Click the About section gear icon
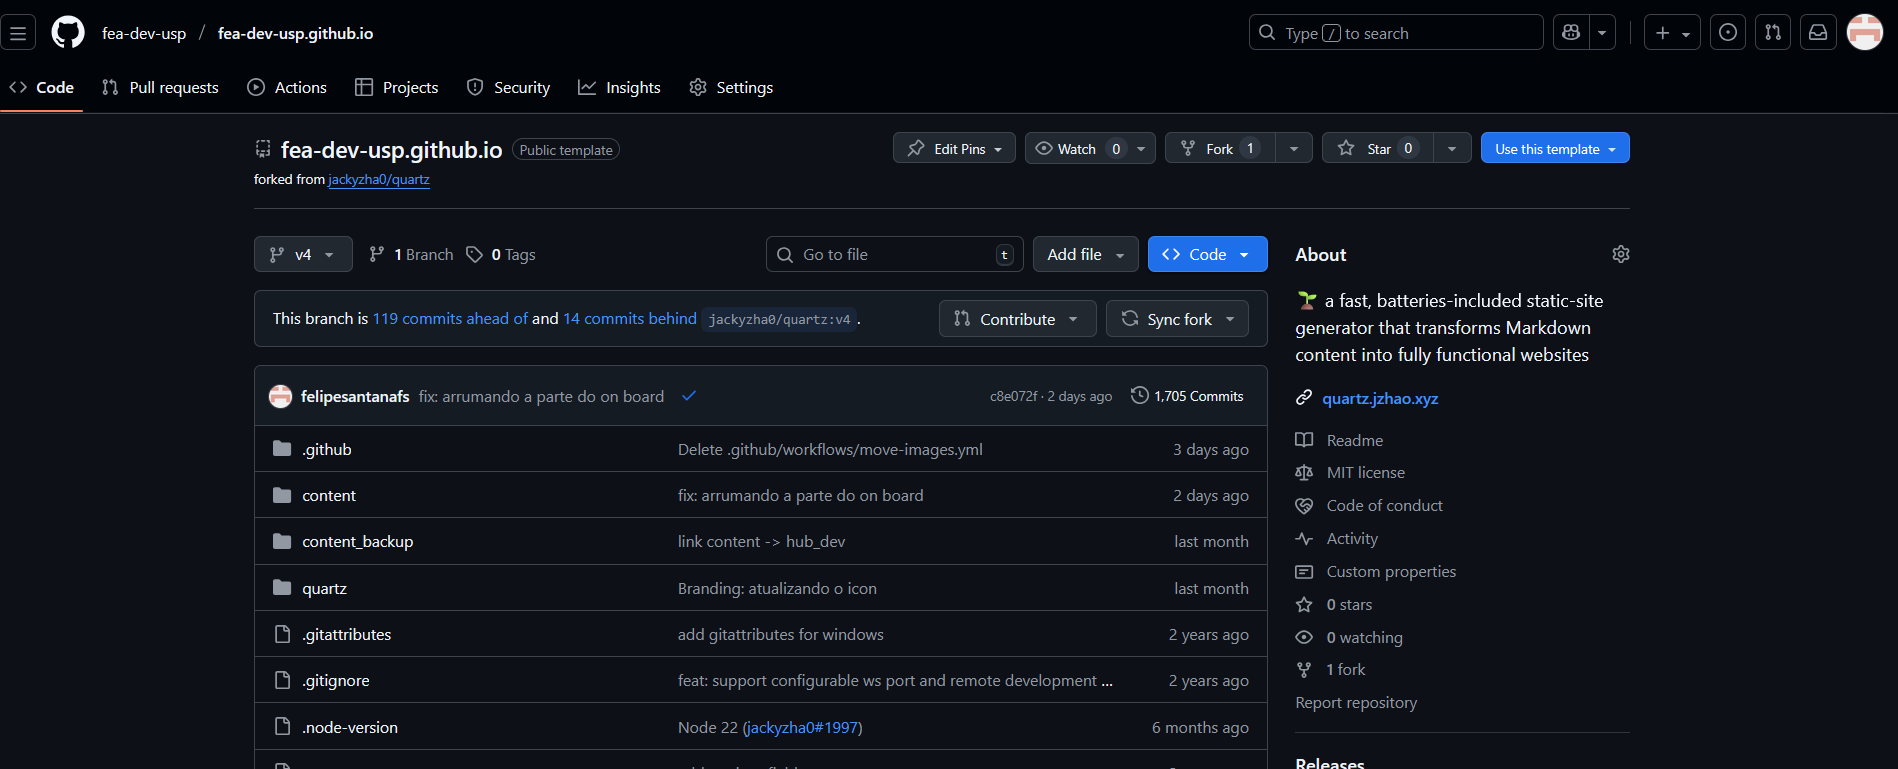The image size is (1898, 769). click(1620, 254)
